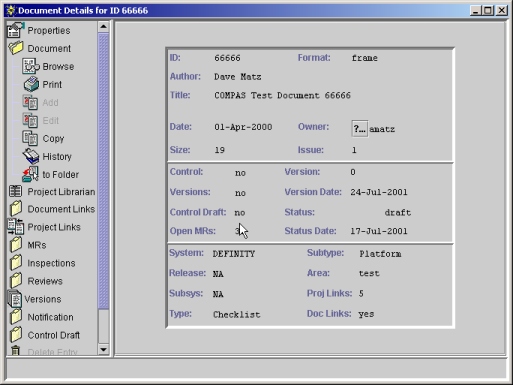The width and height of the screenshot is (513, 385).
Task: Open the Reviews label
Action: pyautogui.click(x=45, y=281)
